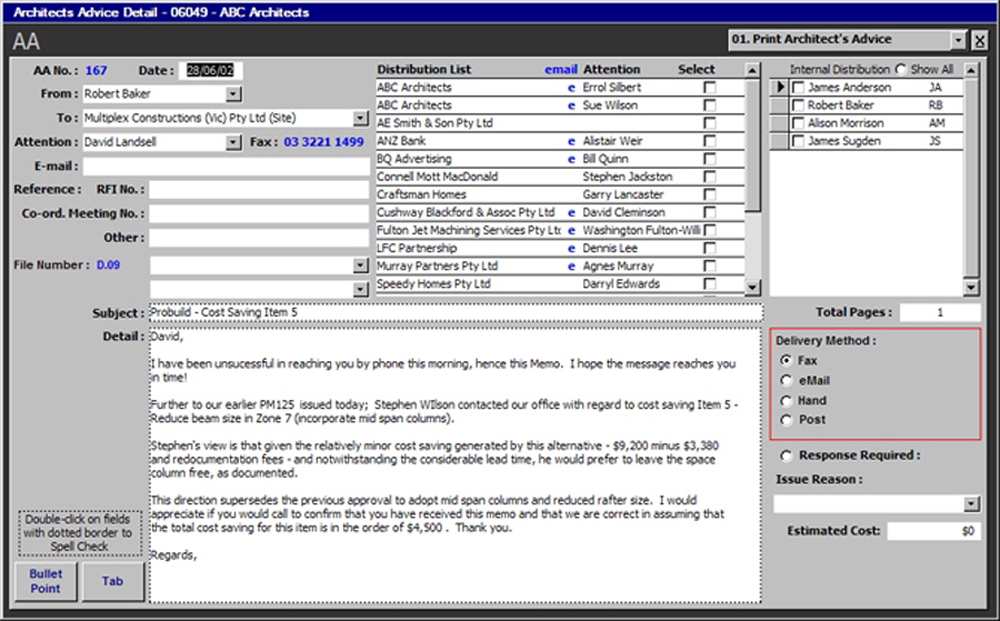
Task: Expand the To company dropdown
Action: pos(361,118)
